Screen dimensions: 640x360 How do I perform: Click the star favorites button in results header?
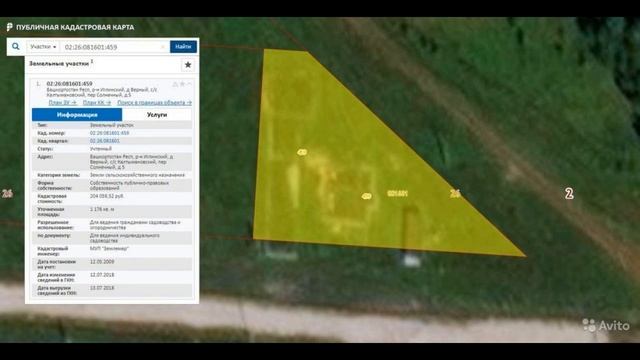click(188, 65)
